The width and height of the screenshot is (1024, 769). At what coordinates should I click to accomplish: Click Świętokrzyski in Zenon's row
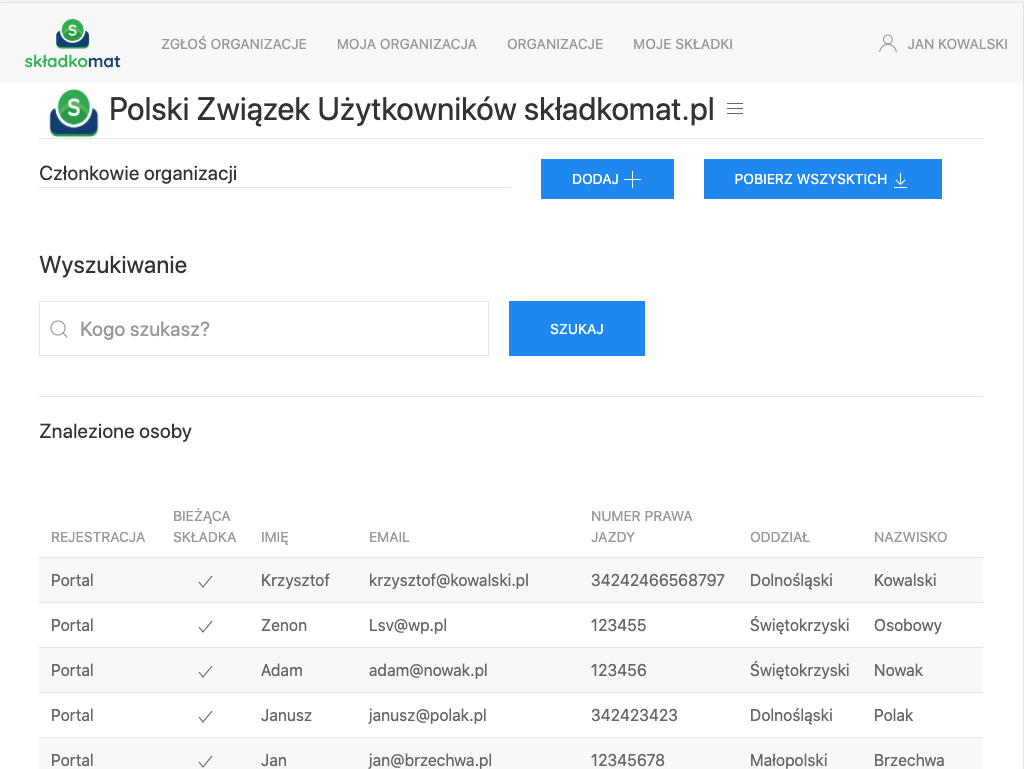[x=799, y=625]
